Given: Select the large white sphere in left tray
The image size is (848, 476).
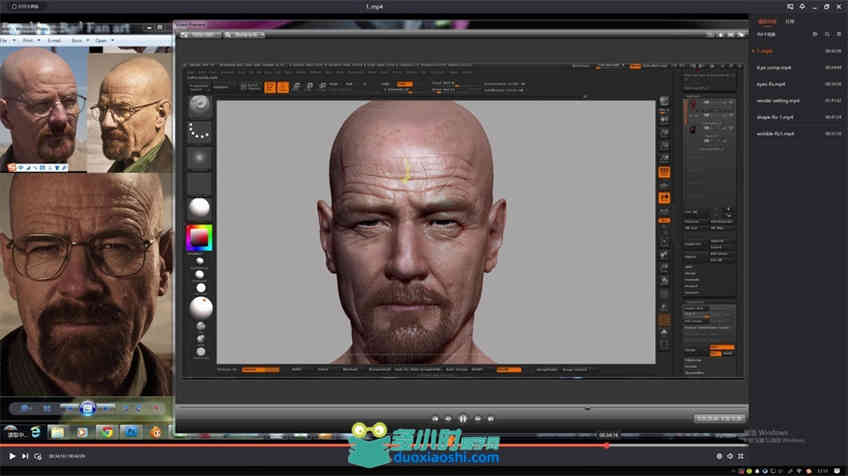Looking at the screenshot, I should pos(201,308).
